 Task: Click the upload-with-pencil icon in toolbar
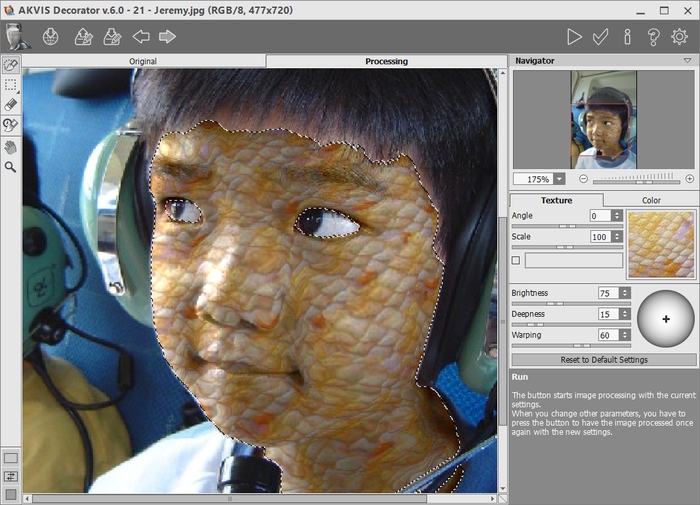(84, 37)
